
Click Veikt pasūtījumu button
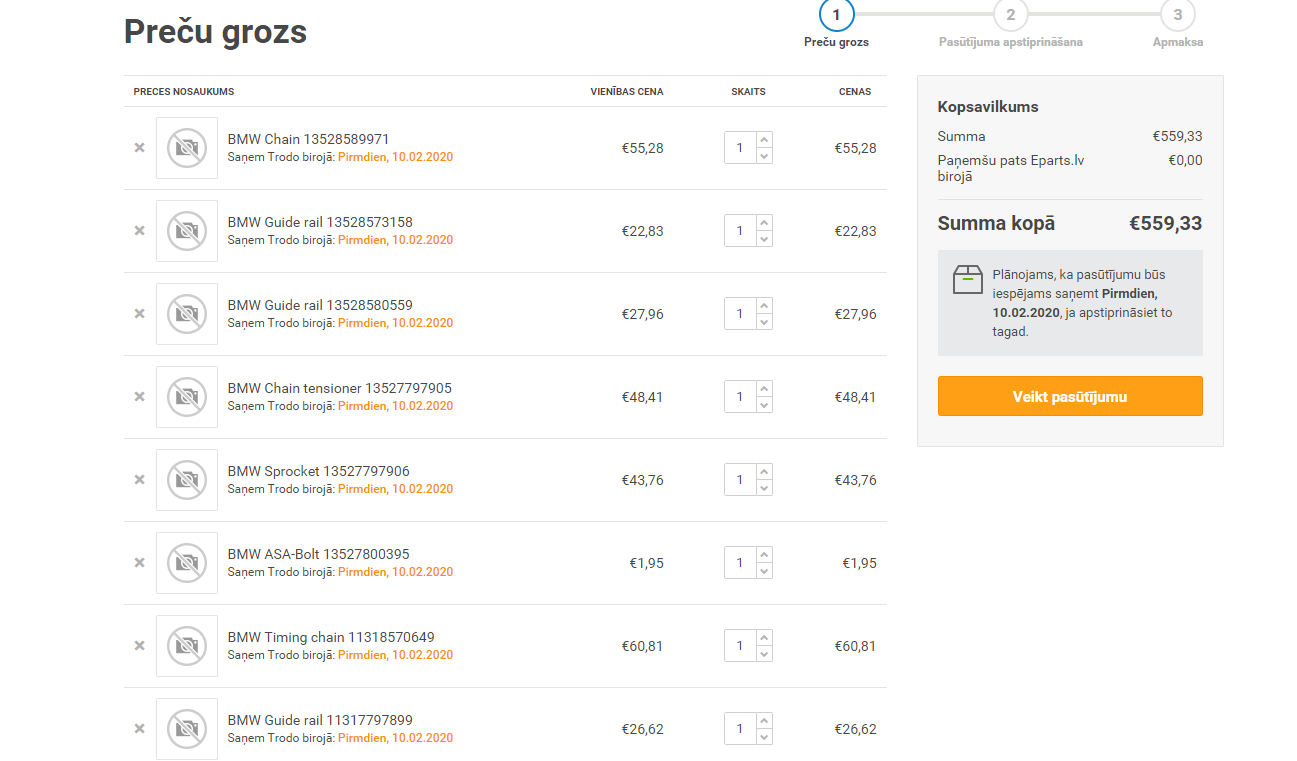[1069, 396]
